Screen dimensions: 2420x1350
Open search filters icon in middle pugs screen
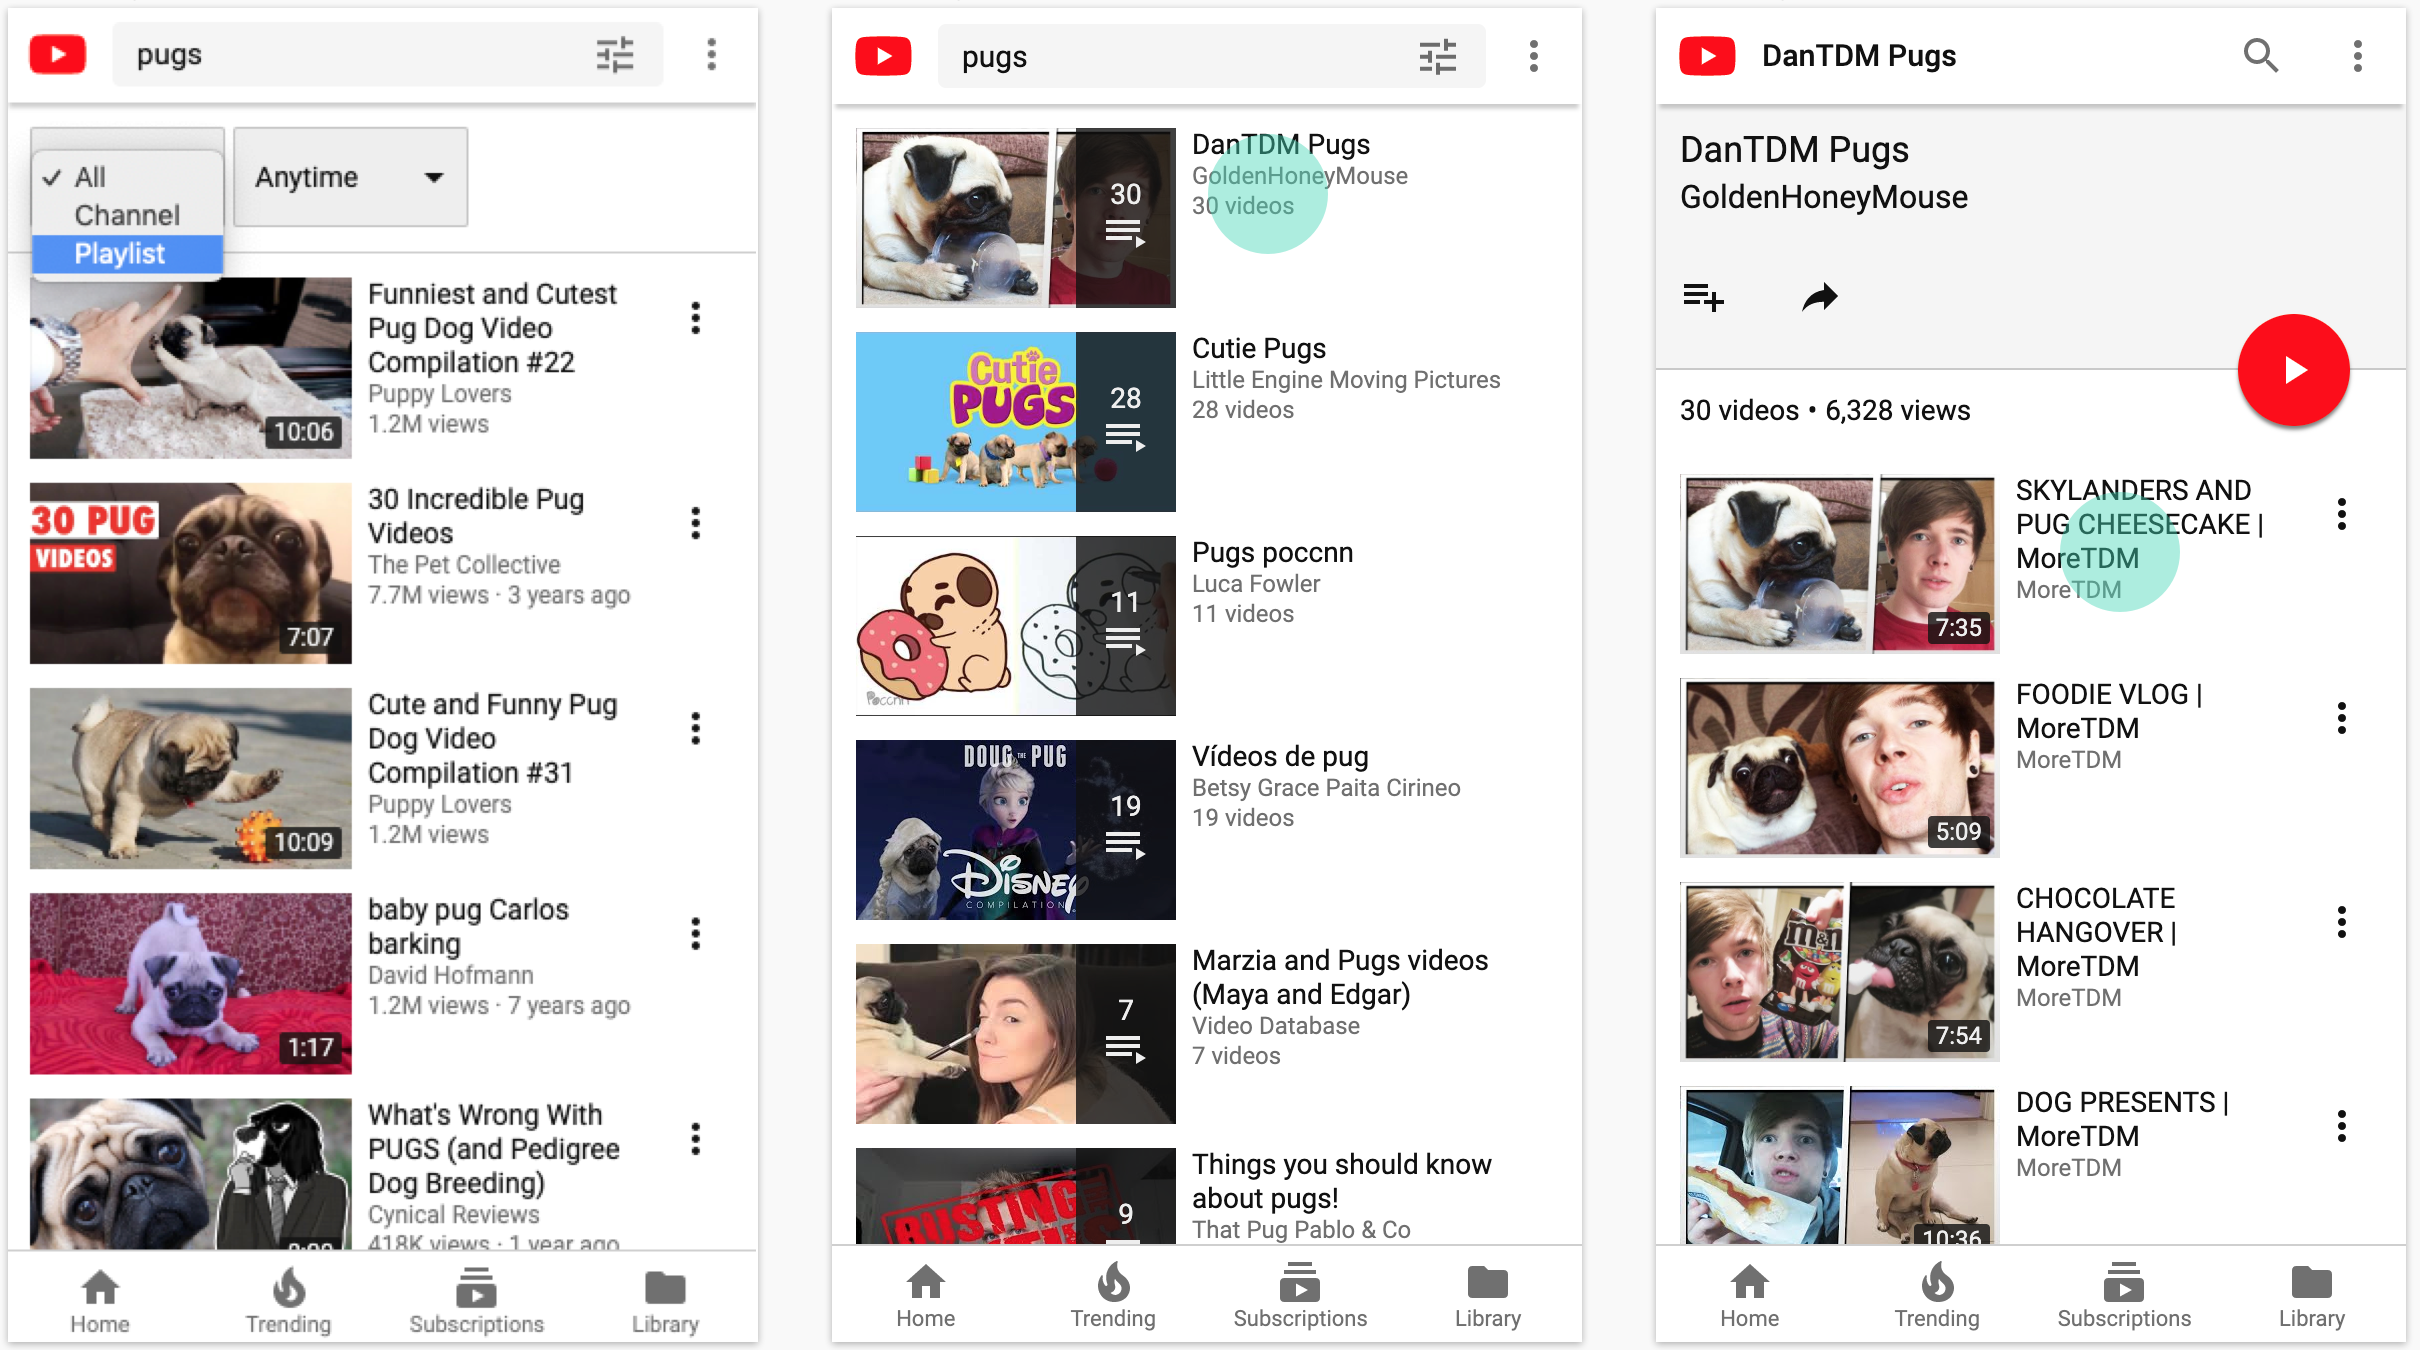[x=1438, y=57]
